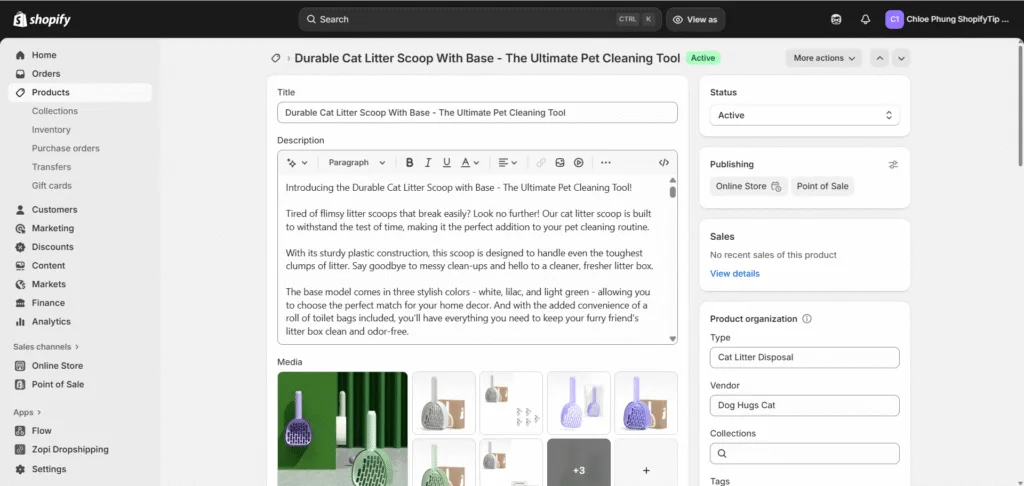Click the Publishing manage settings icon
1024x486 pixels.
(893, 165)
